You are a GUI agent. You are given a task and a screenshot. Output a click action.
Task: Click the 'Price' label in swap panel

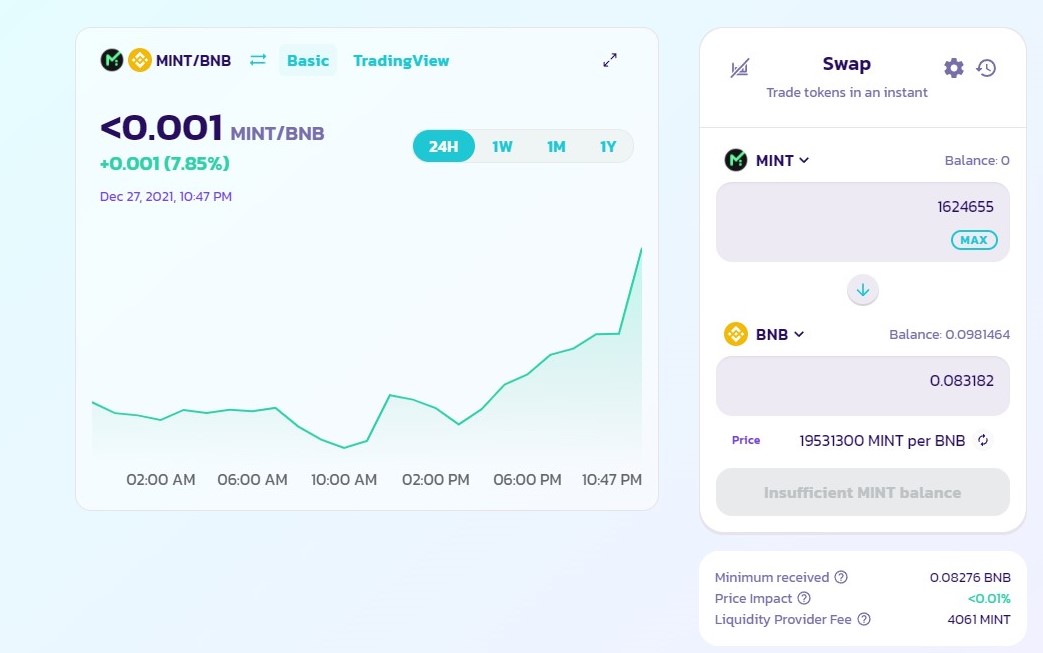[746, 440]
